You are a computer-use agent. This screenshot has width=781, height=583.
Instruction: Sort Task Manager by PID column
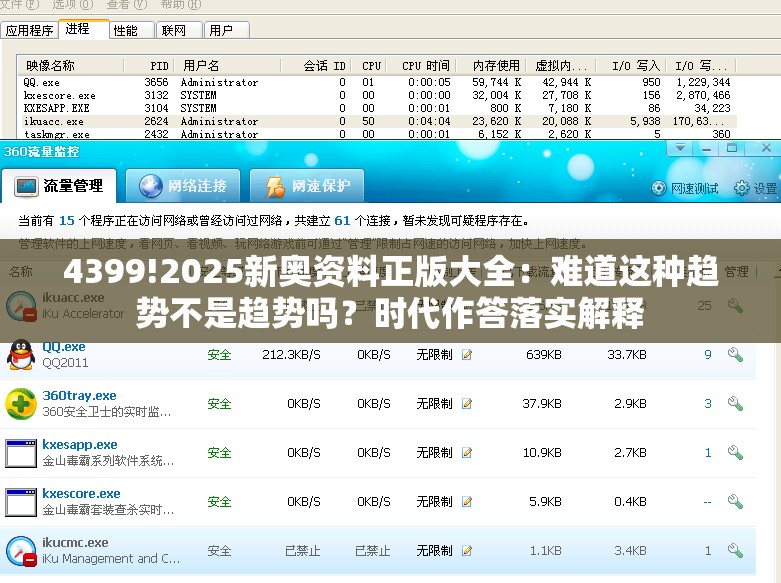[x=149, y=66]
